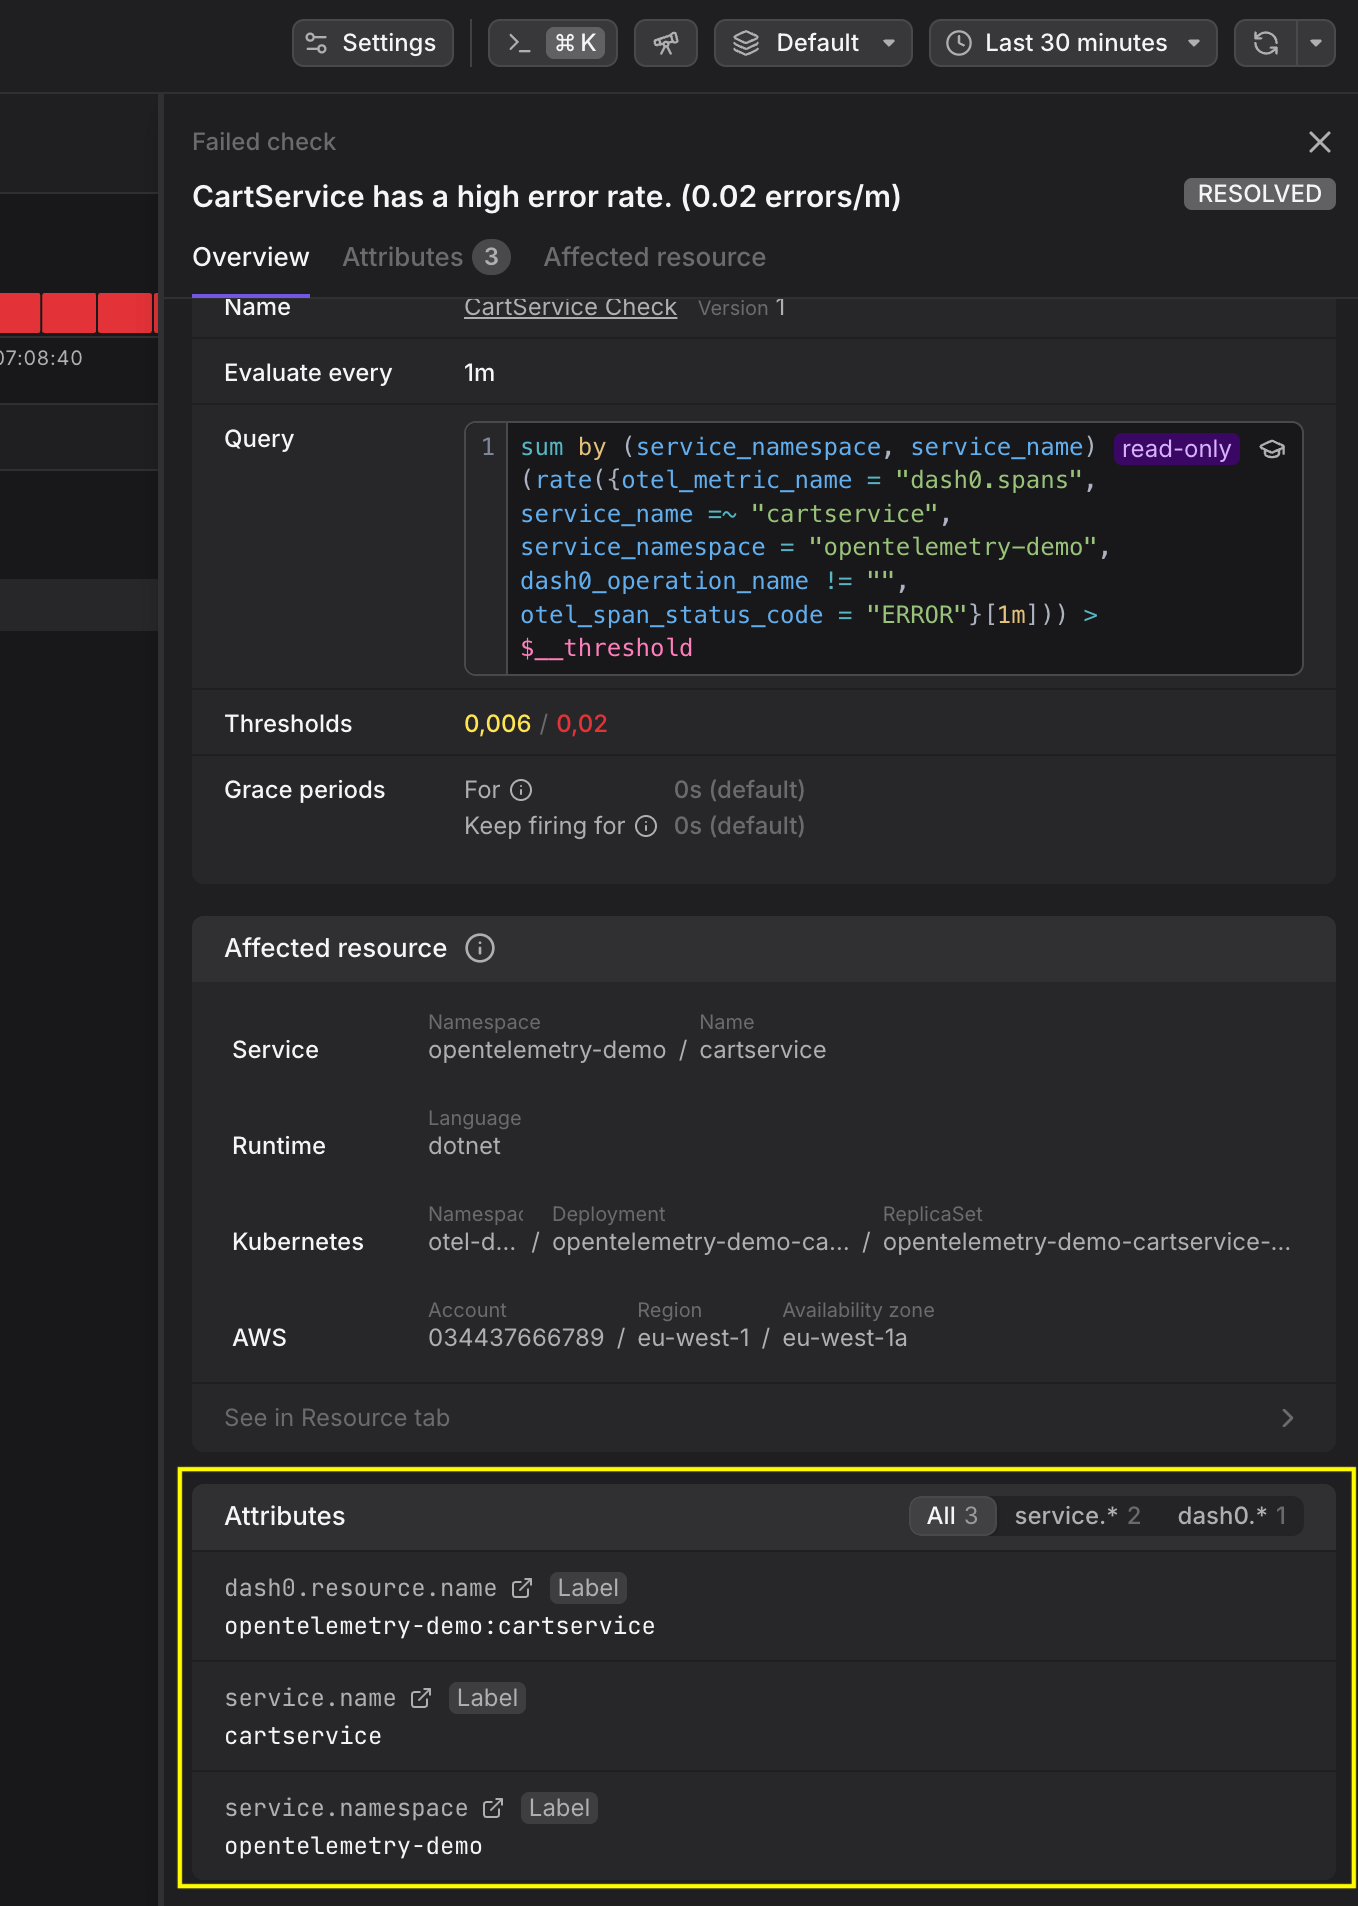Switch to the Affected resource tab
This screenshot has height=1906, width=1358.
coord(654,257)
